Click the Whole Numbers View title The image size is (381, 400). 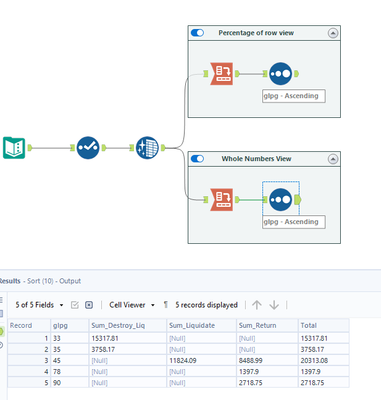click(x=256, y=159)
